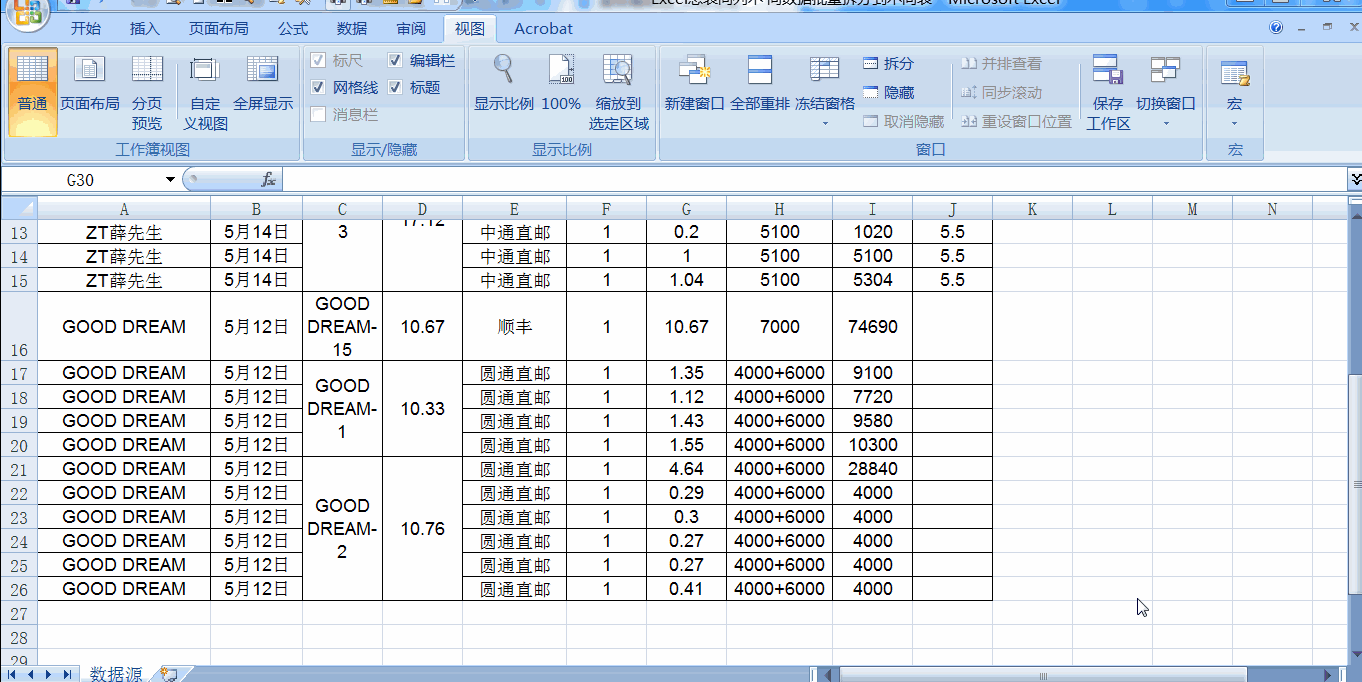Open the Acrobat ribbon tab
Image resolution: width=1362 pixels, height=682 pixels.
[x=542, y=29]
